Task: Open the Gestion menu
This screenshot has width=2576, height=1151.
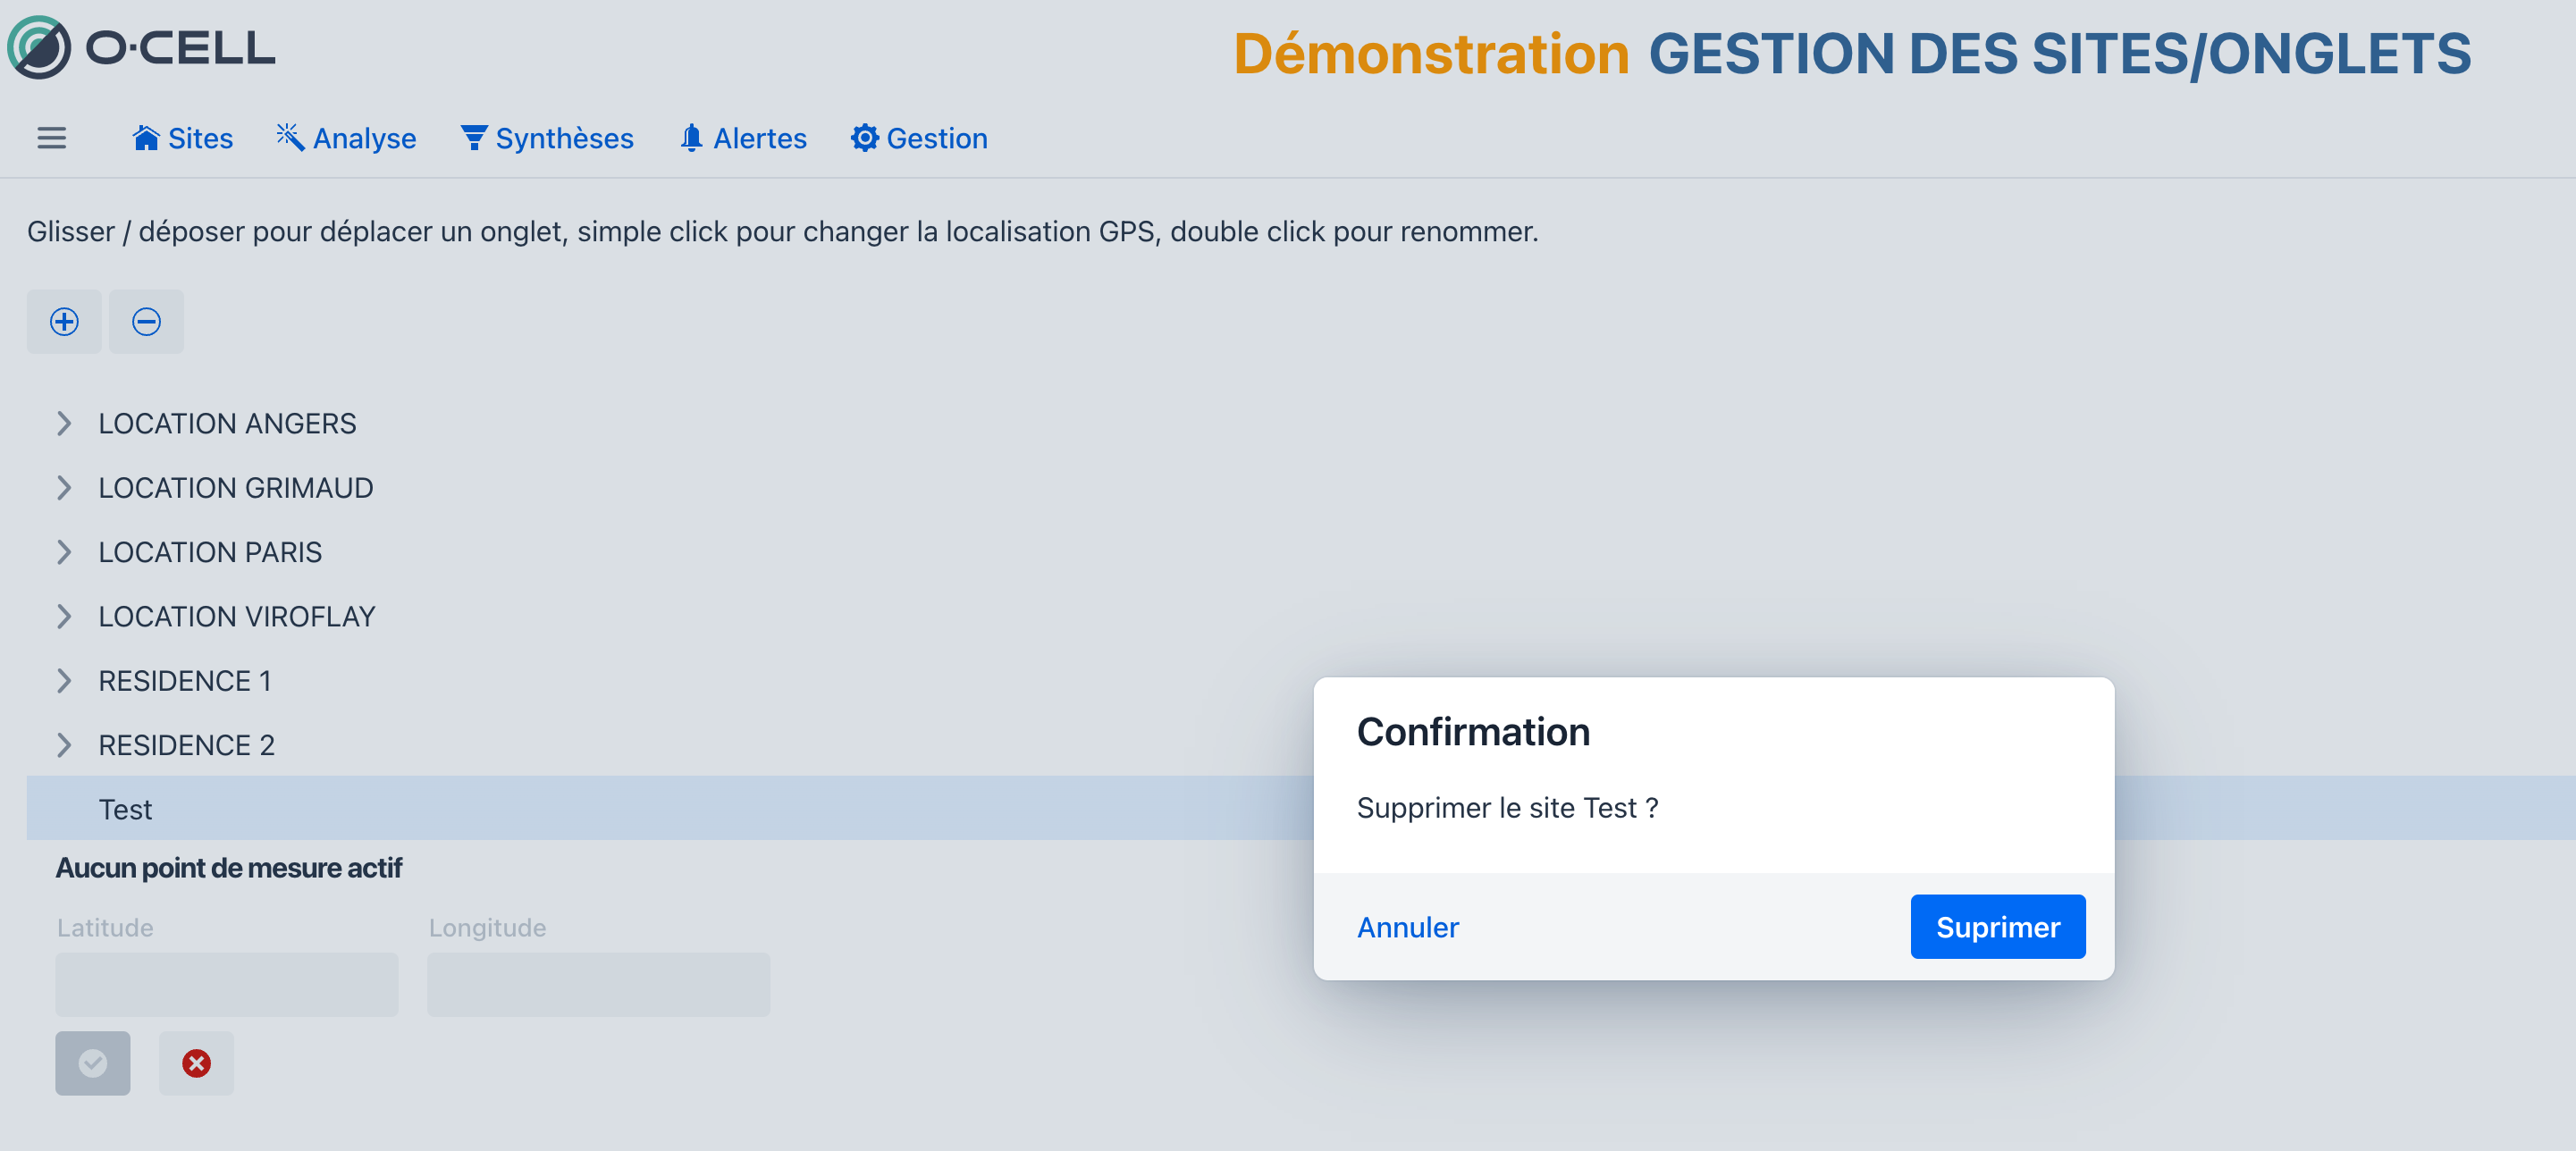Action: pyautogui.click(x=919, y=138)
